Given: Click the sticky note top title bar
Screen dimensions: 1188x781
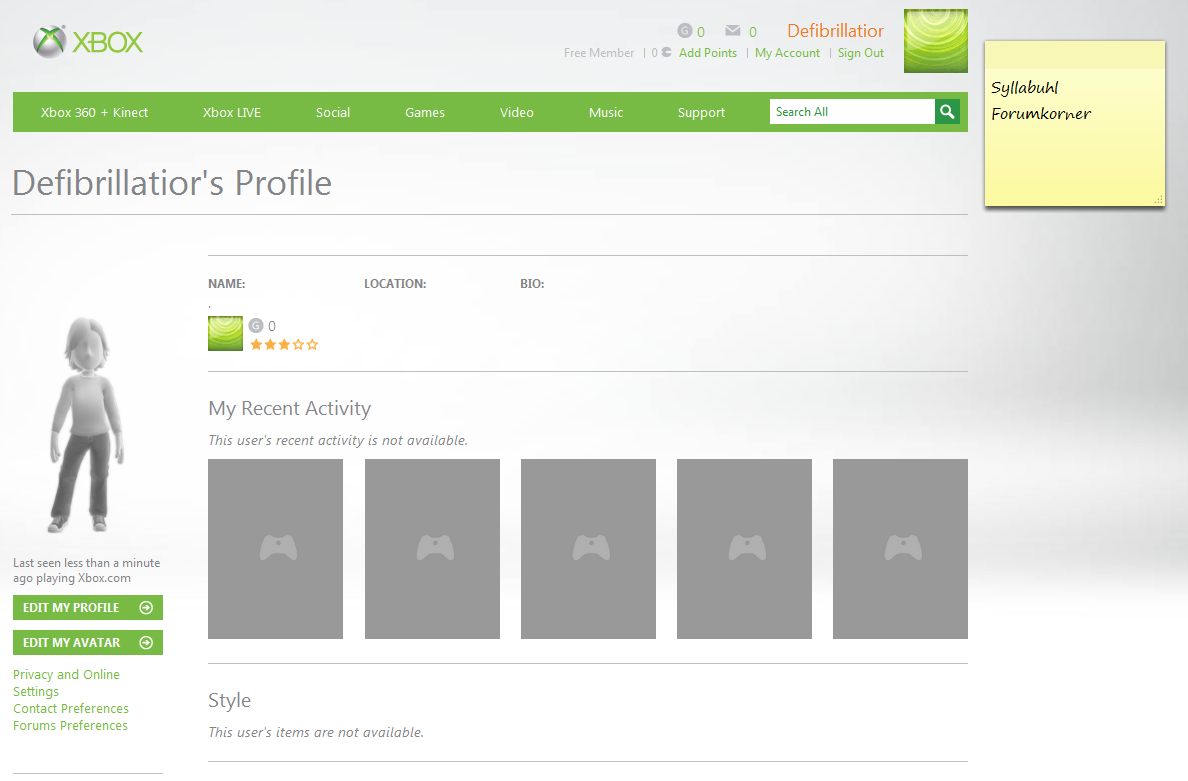Looking at the screenshot, I should (1074, 55).
